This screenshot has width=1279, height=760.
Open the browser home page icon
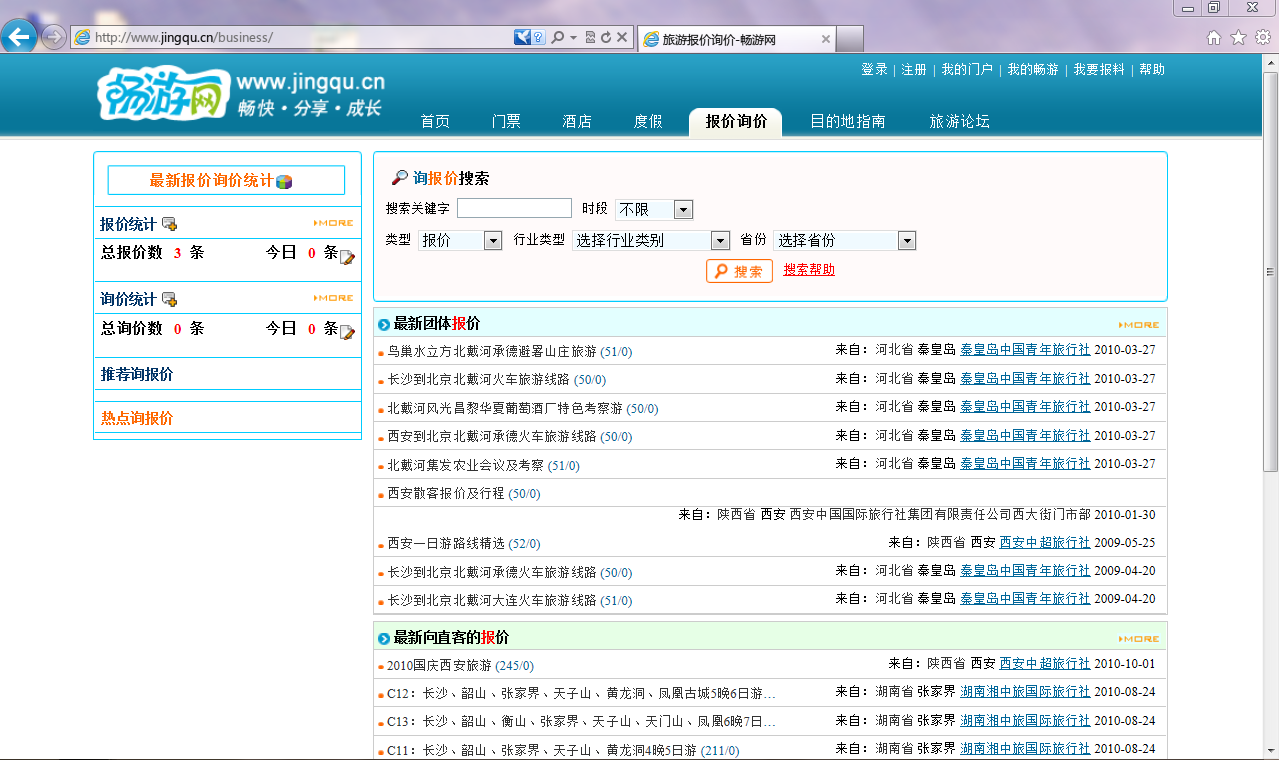(x=1214, y=38)
